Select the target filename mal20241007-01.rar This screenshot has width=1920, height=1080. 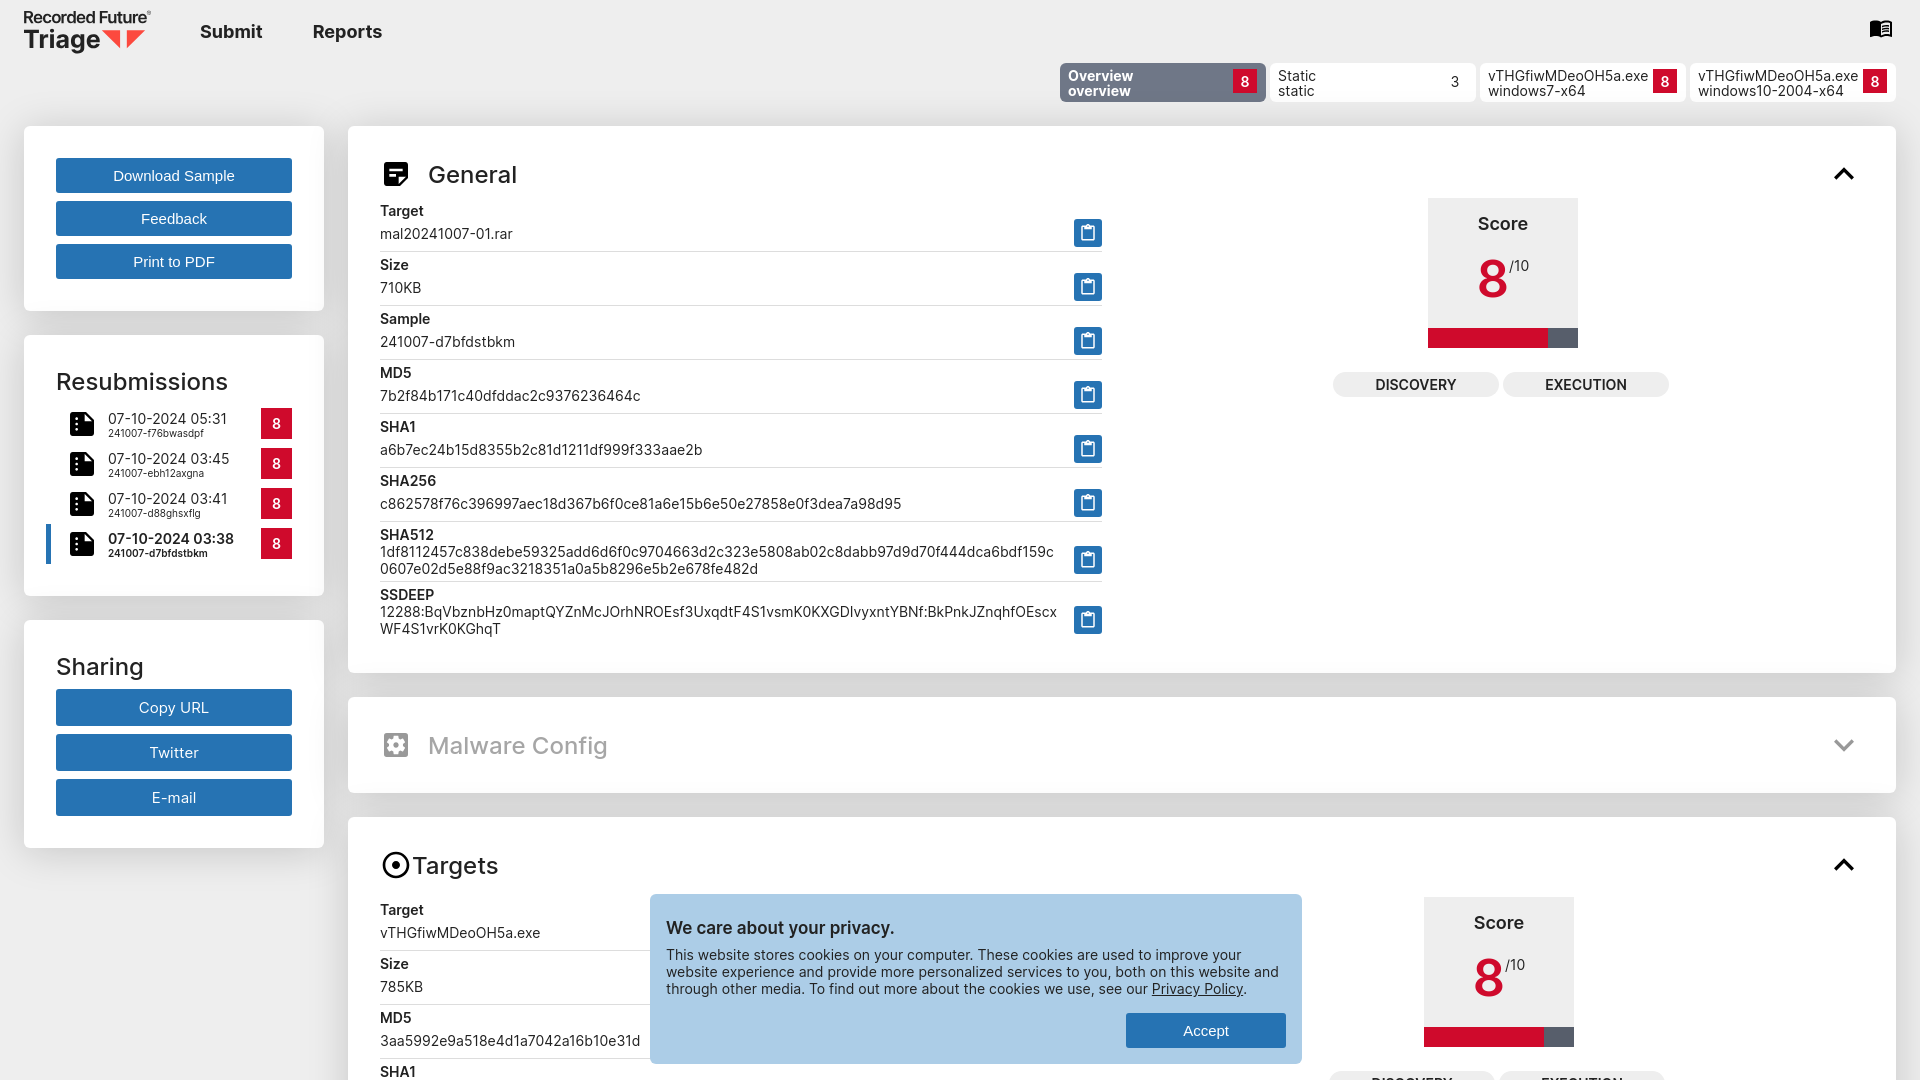[446, 234]
